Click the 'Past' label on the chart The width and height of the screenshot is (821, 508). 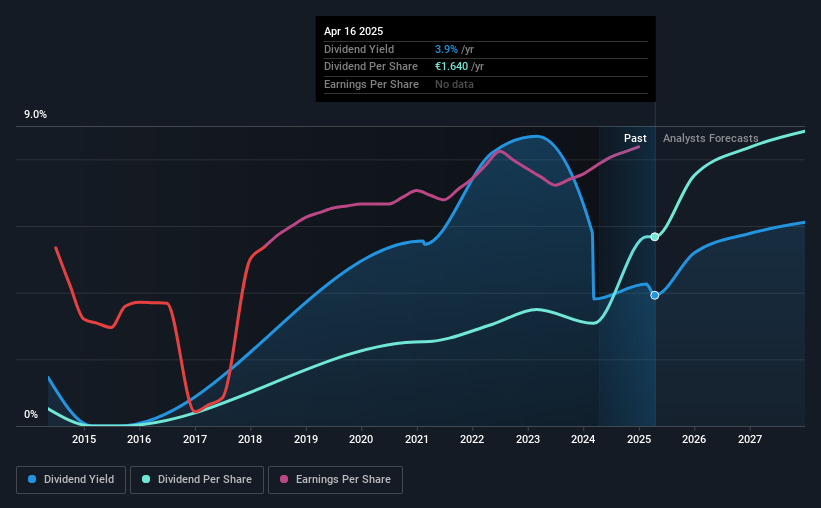635,138
